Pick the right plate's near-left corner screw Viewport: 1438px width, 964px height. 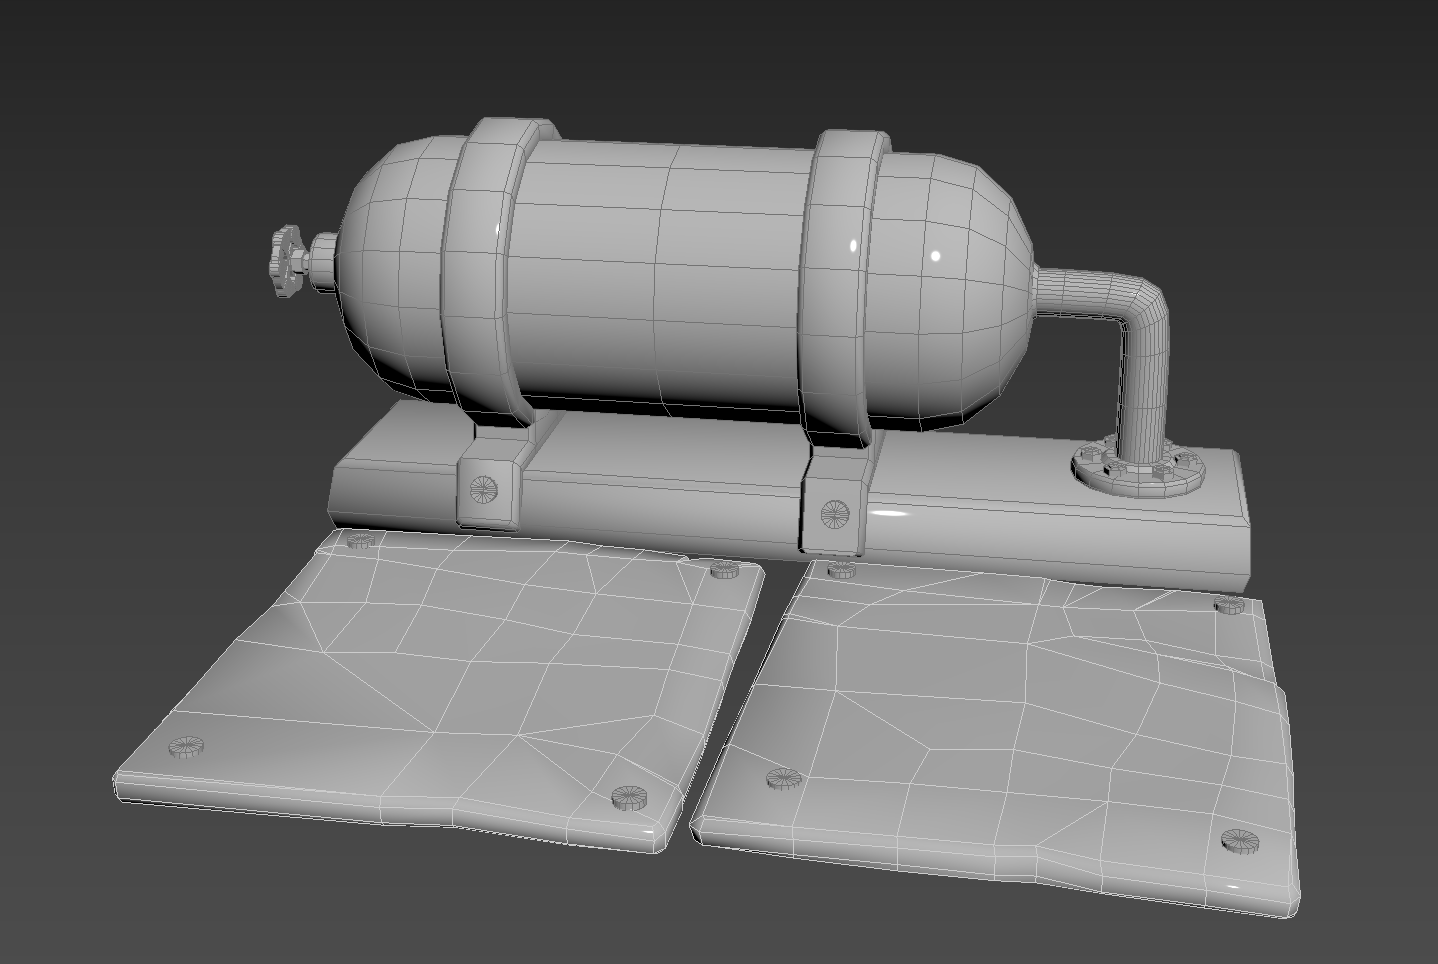[782, 779]
